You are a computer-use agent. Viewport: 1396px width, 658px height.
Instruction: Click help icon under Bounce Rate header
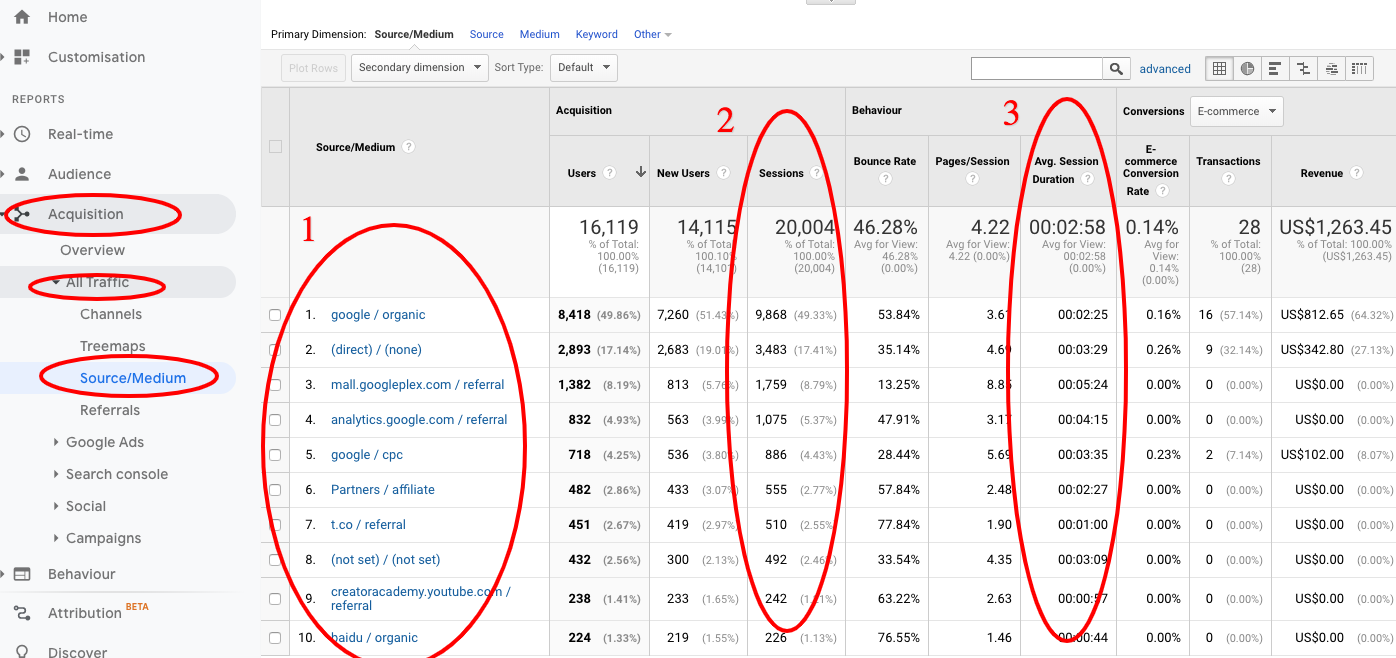coord(885,179)
